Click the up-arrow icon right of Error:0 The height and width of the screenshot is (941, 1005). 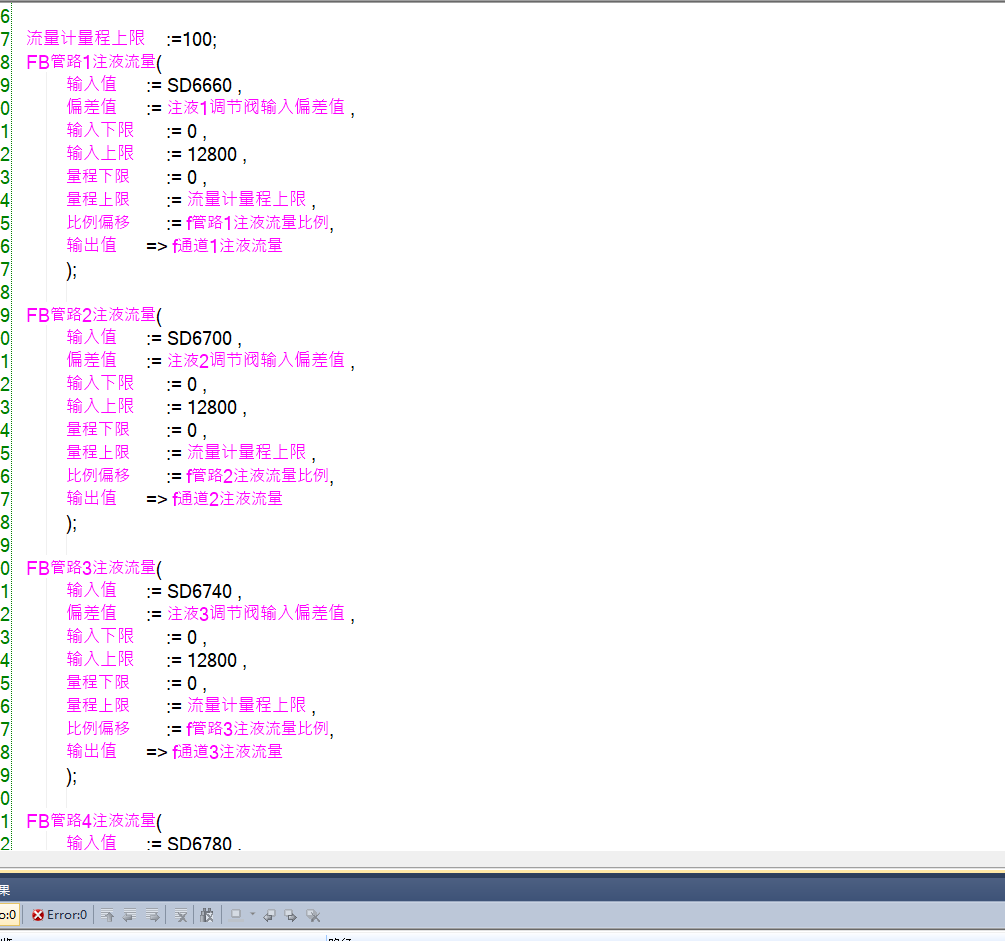click(107, 914)
